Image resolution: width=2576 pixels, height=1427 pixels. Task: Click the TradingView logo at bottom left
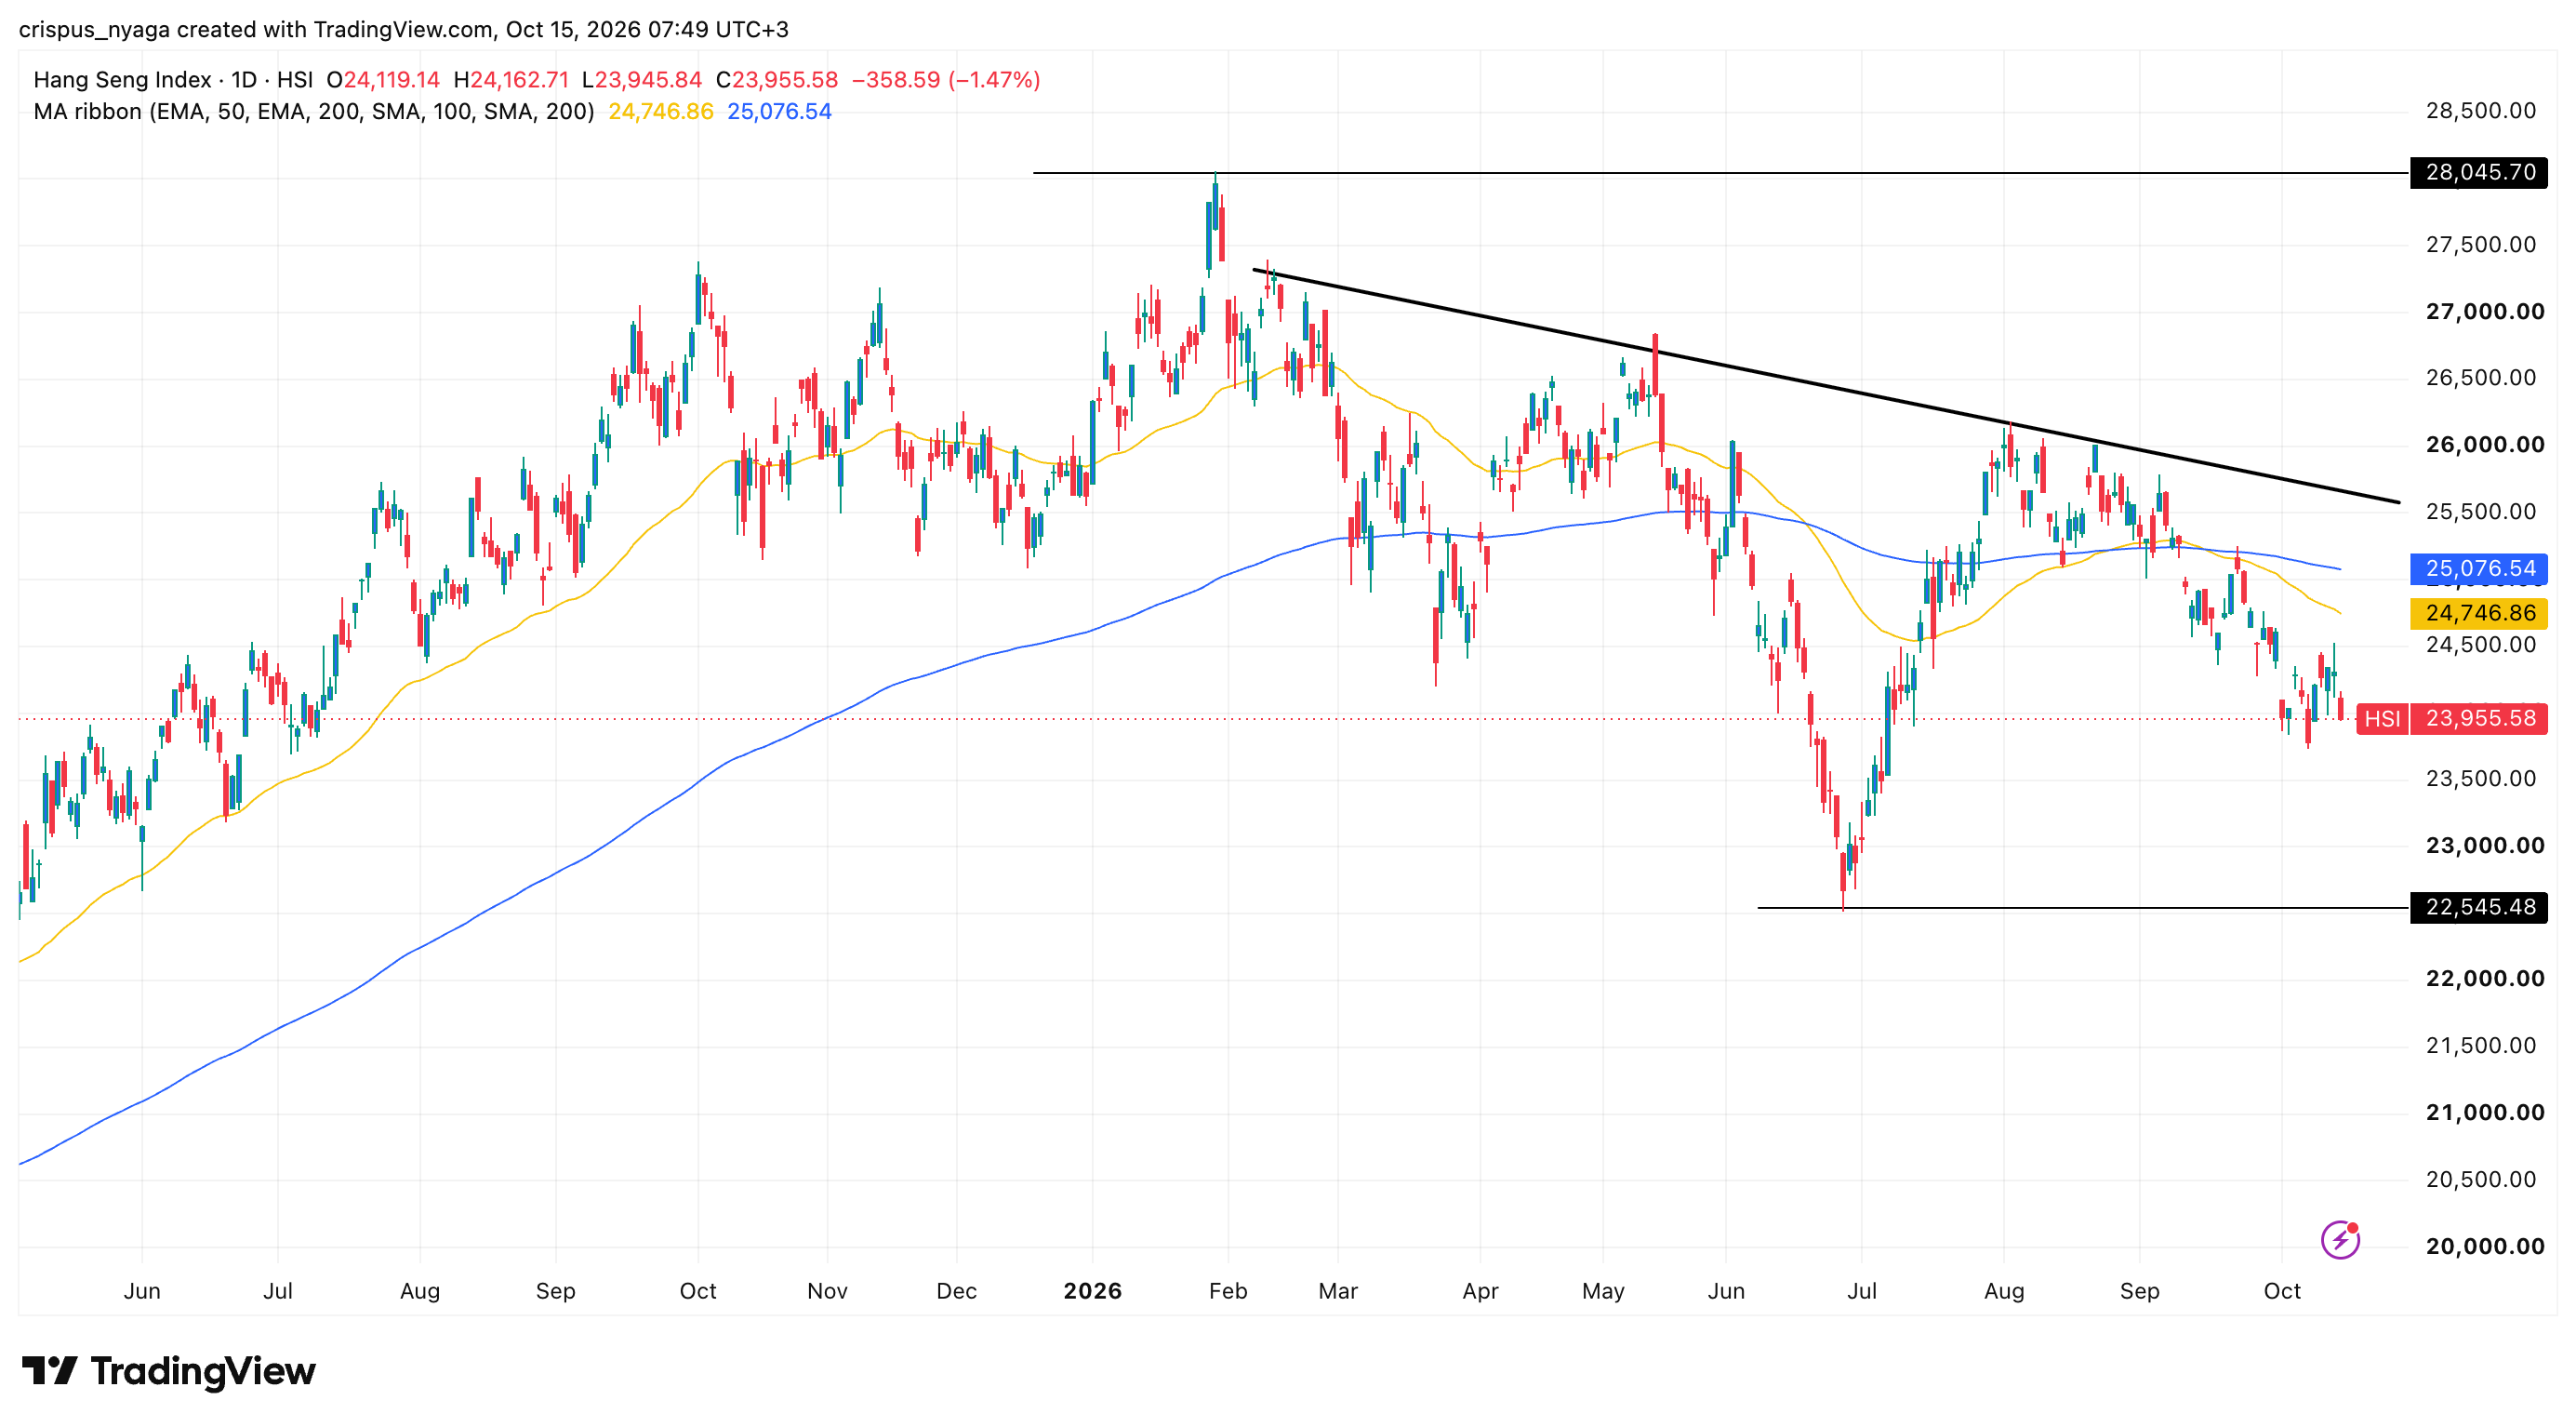(168, 1371)
